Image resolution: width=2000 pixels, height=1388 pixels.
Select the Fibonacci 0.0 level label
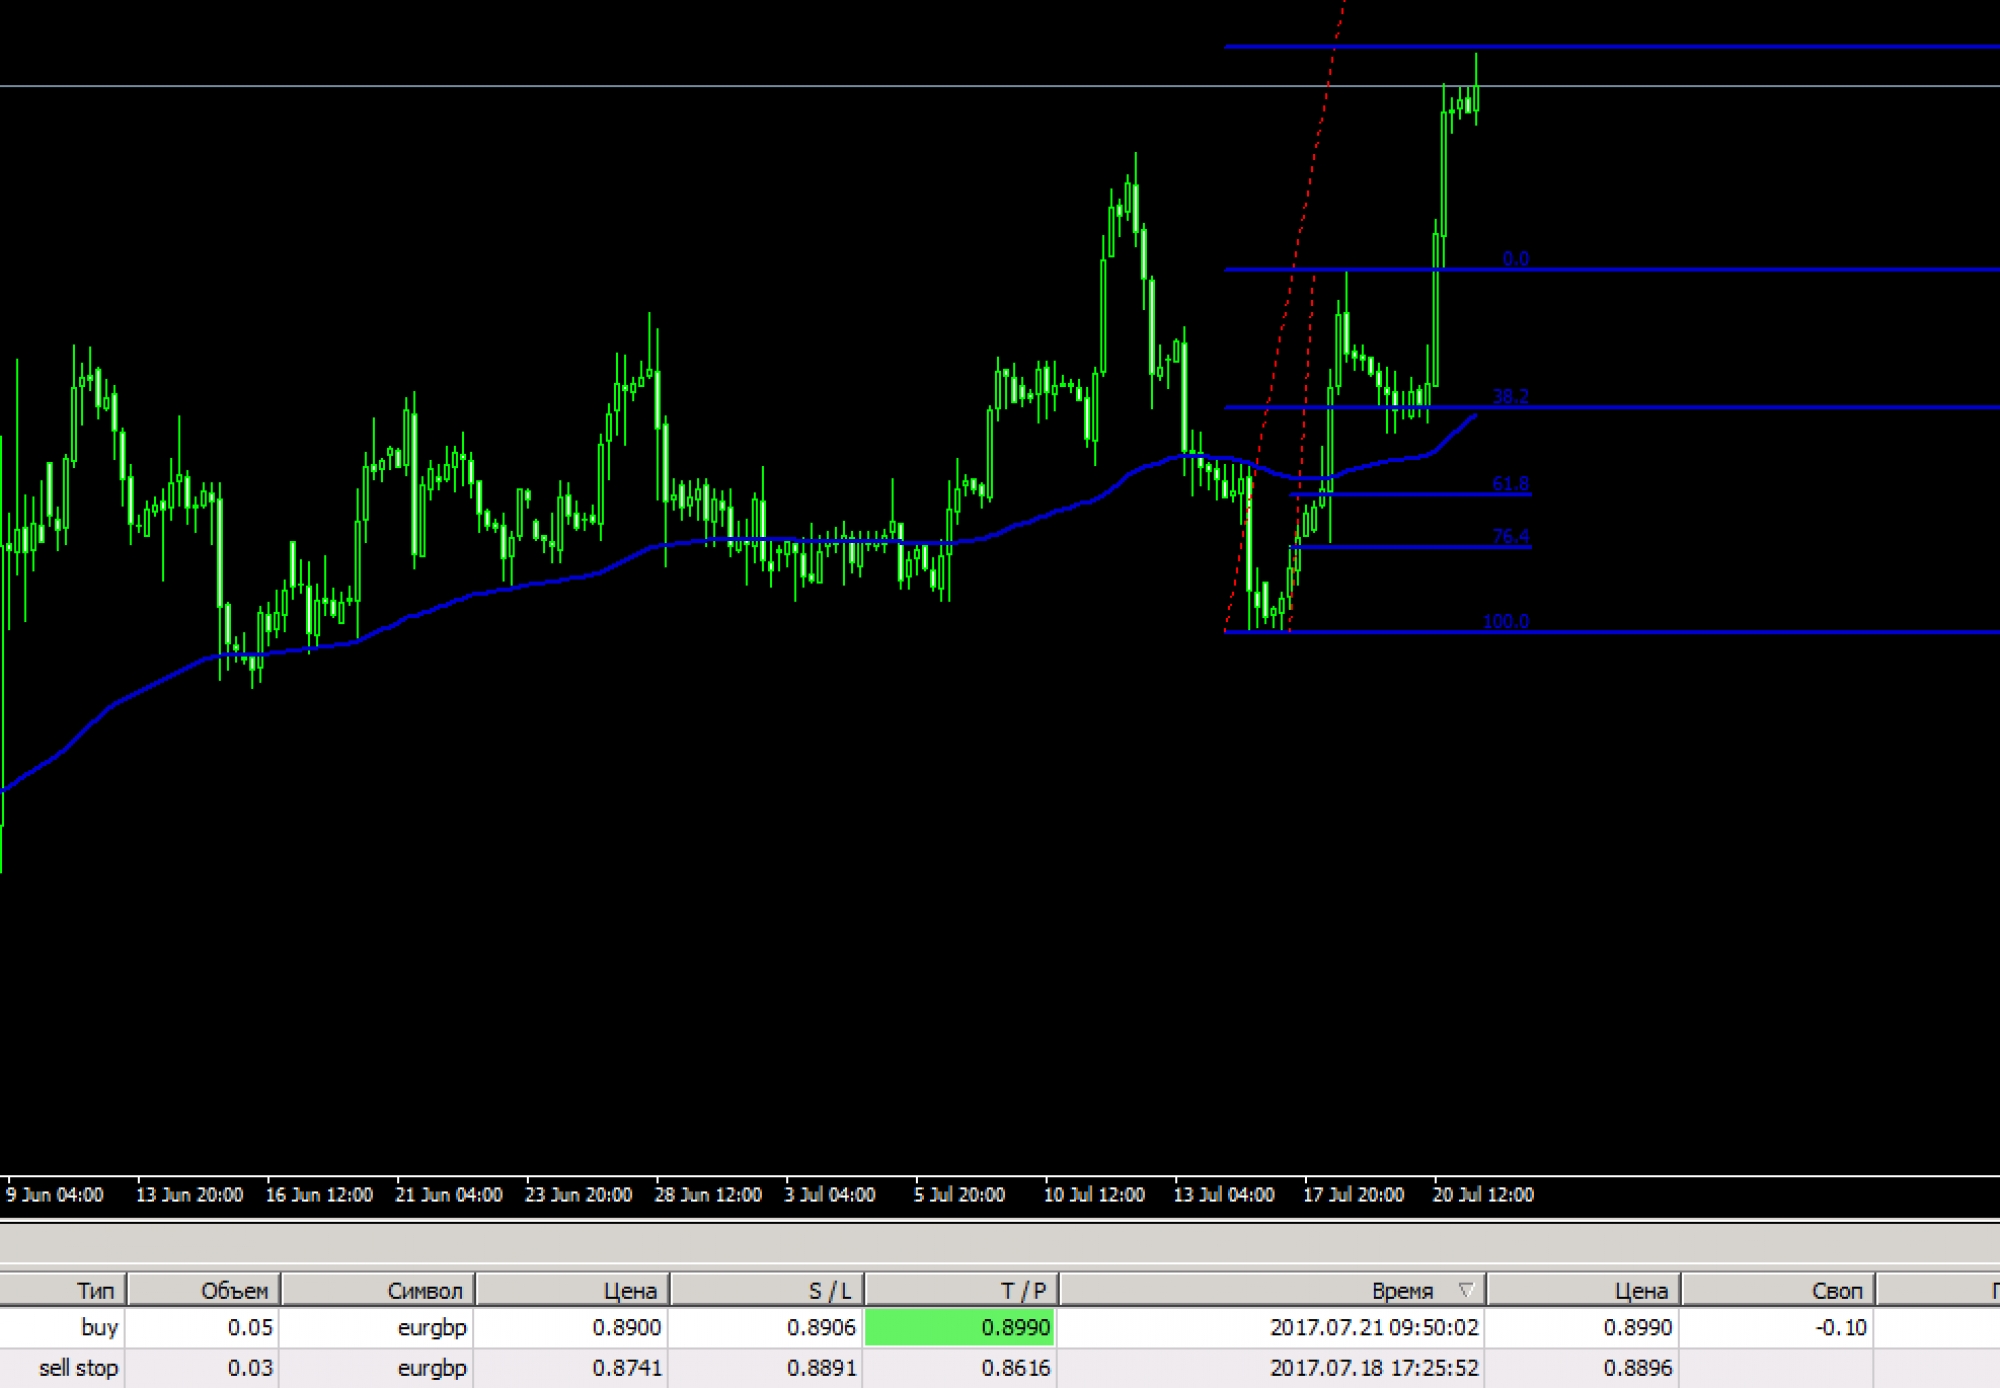click(1515, 259)
